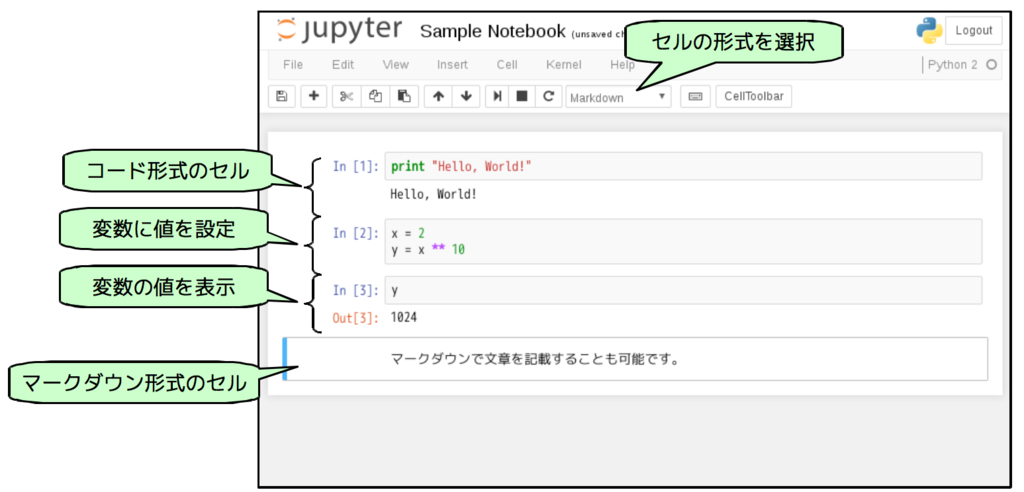Click the In [2]: prompt label

click(355, 233)
